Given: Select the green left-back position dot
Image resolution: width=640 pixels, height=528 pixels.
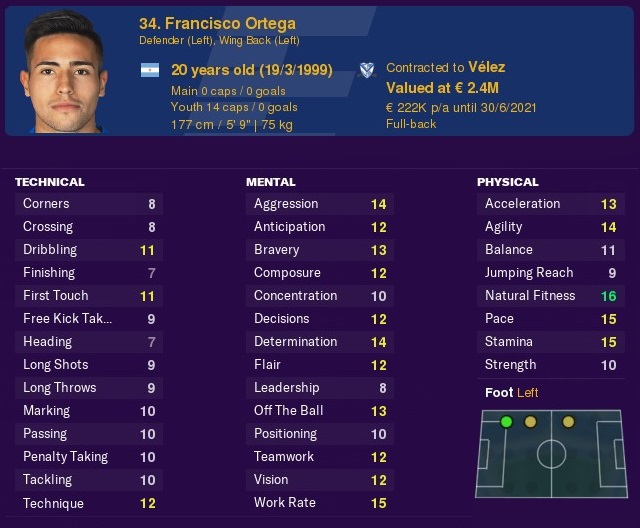Looking at the screenshot, I should click(x=506, y=422).
